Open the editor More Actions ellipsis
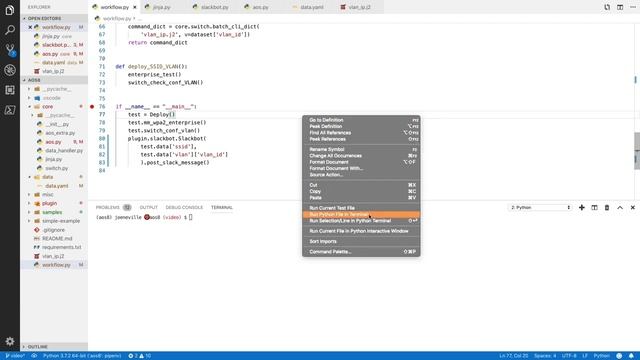The width and height of the screenshot is (640, 360). (633, 7)
